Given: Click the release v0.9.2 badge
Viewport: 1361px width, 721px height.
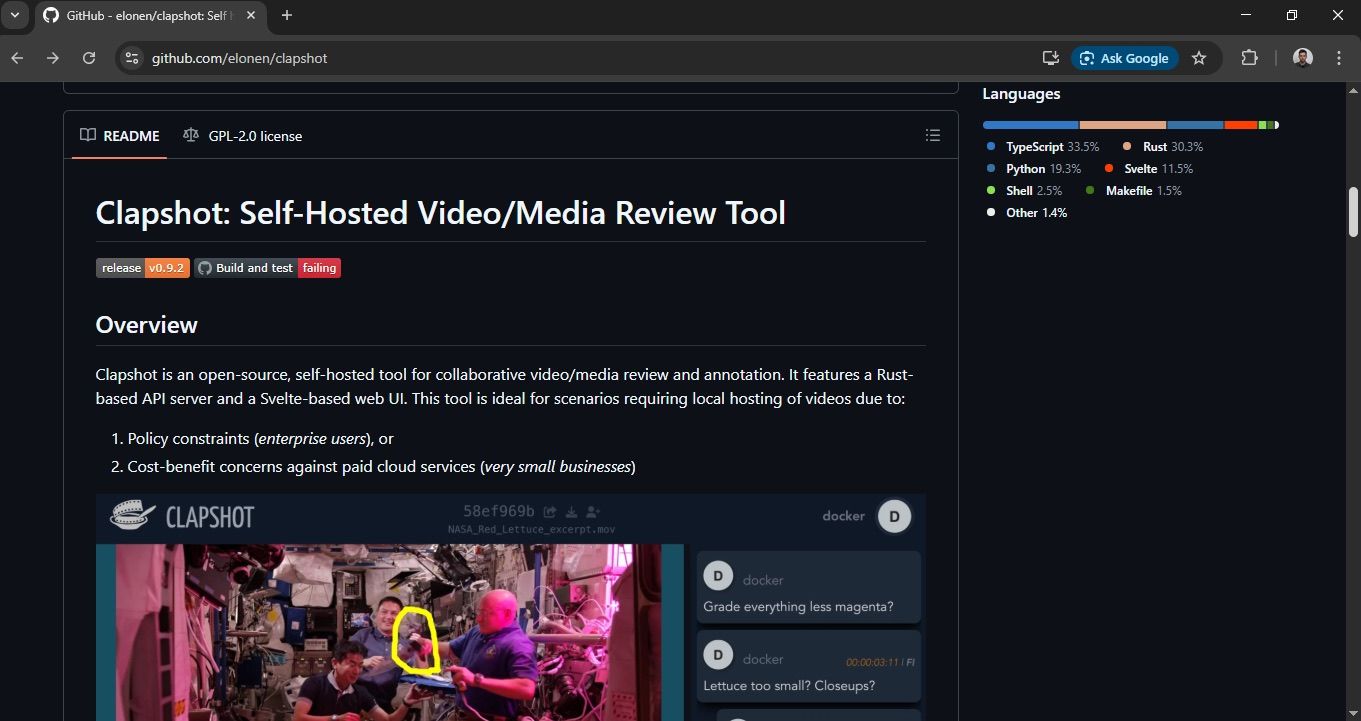Looking at the screenshot, I should (142, 268).
